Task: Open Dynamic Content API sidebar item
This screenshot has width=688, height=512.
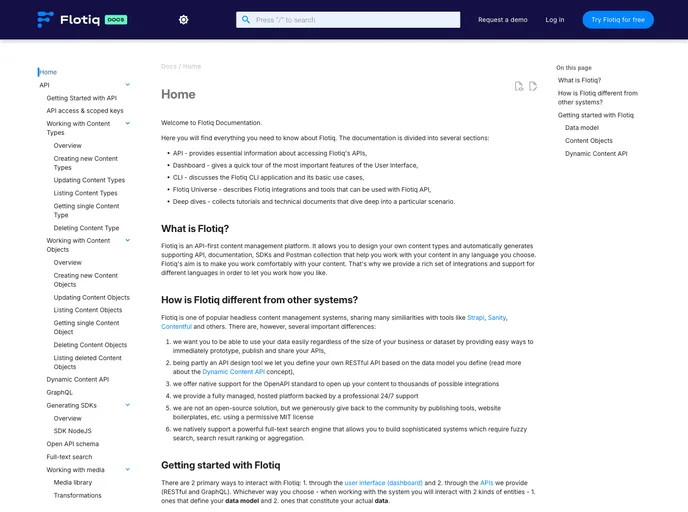Action: pyautogui.click(x=78, y=379)
